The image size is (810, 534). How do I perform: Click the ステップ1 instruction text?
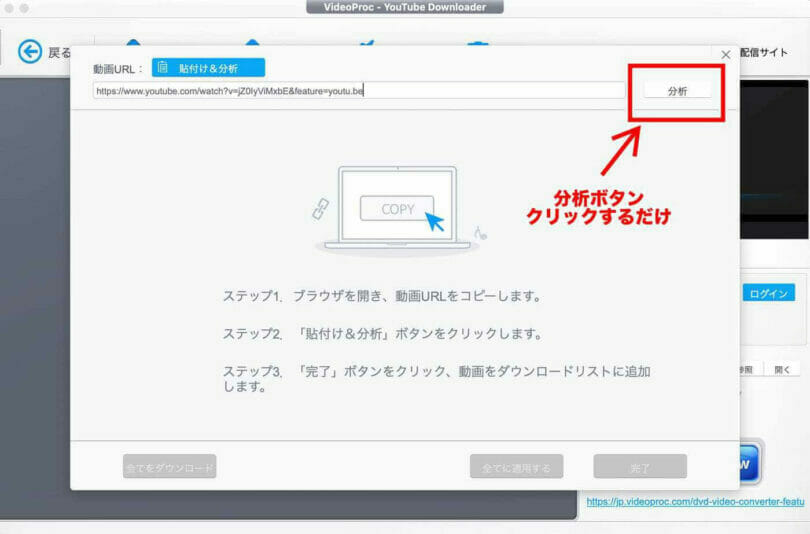click(x=382, y=296)
